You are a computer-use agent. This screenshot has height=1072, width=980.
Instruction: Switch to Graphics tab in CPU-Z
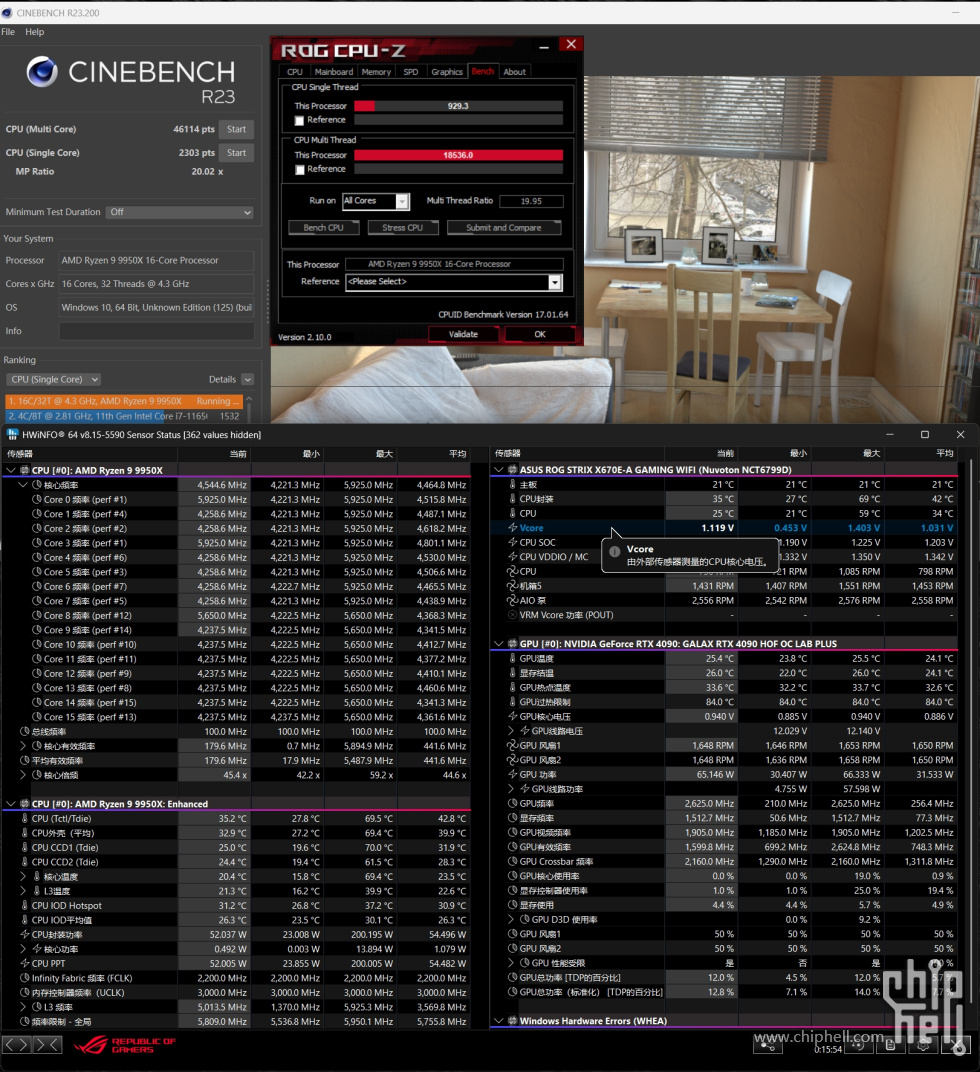447,72
